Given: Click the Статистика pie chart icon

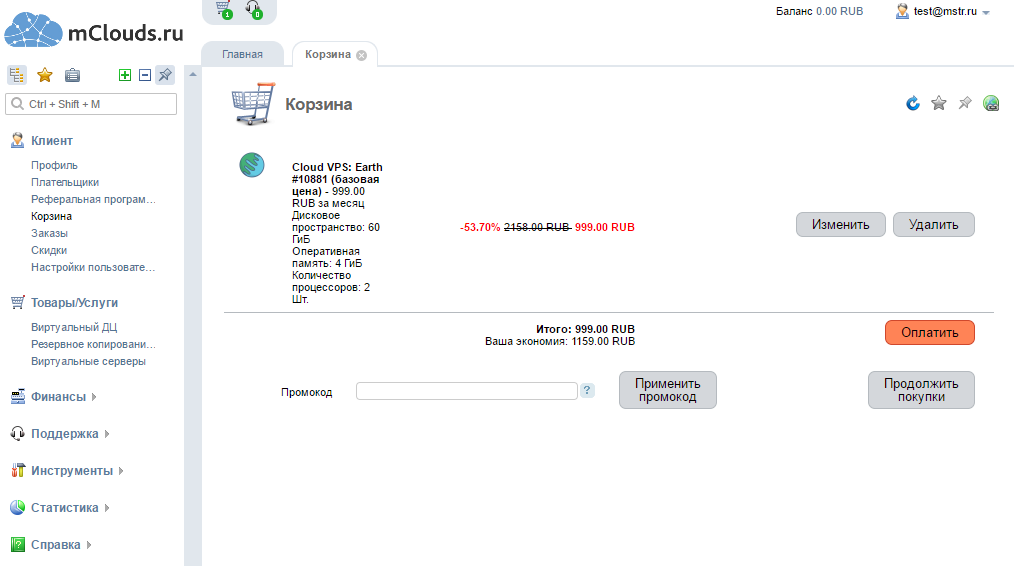Looking at the screenshot, I should pyautogui.click(x=17, y=507).
